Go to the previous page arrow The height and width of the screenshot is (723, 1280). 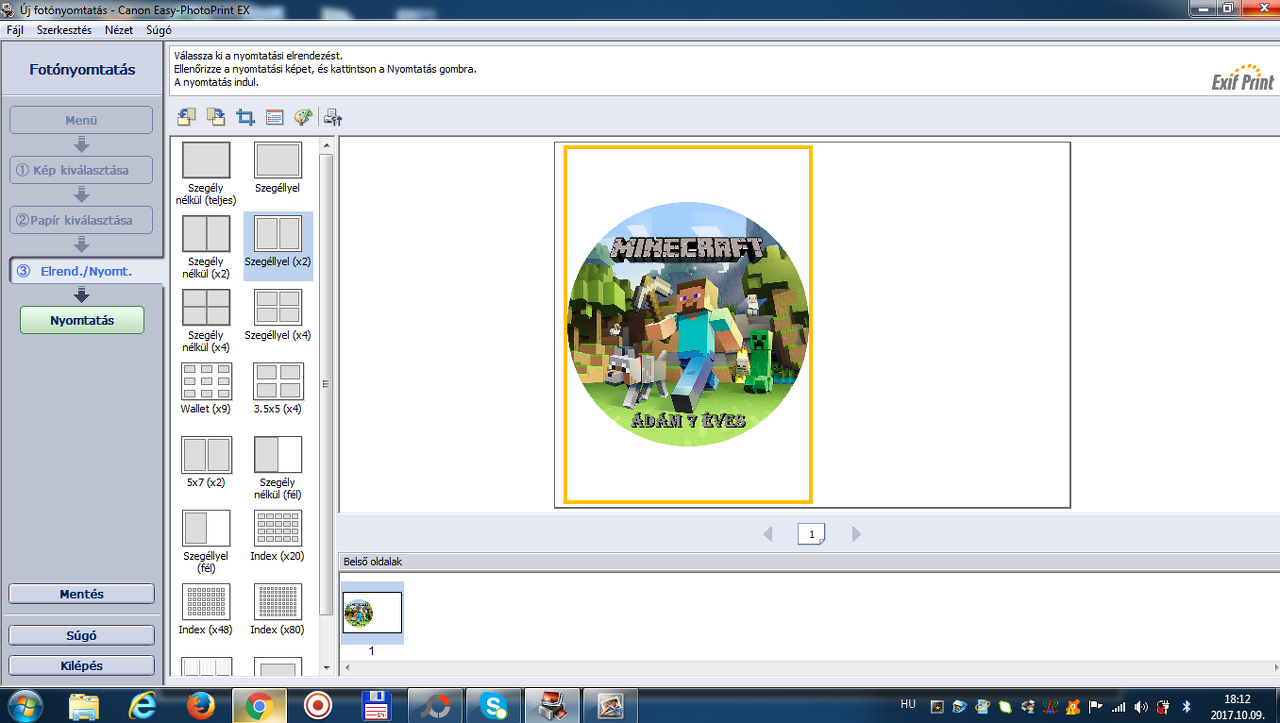tap(768, 535)
